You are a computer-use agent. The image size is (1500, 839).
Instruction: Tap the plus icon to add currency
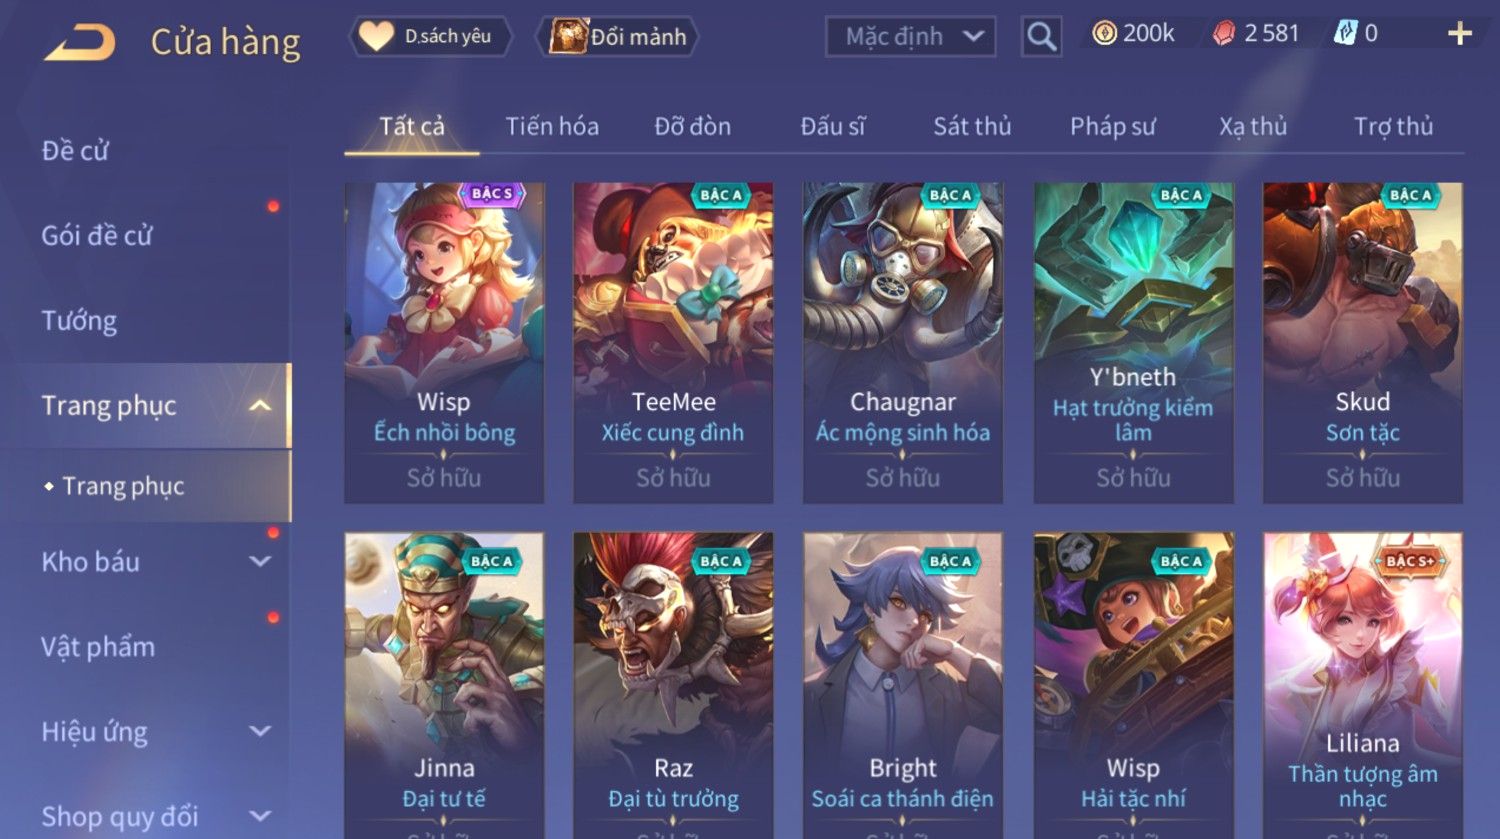pos(1460,34)
